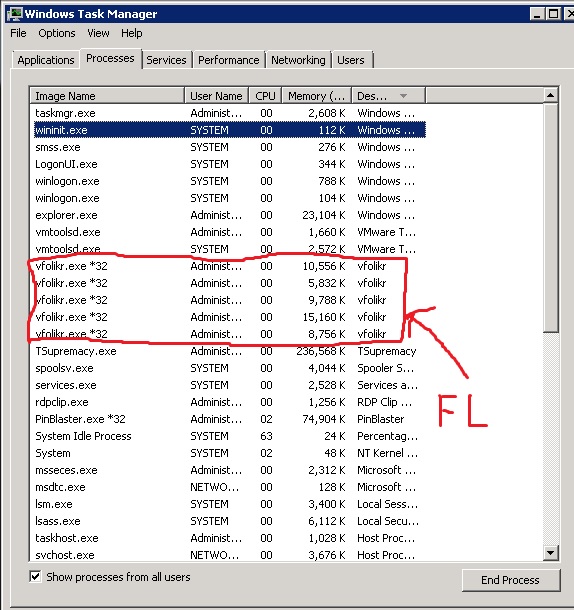Open the Options menu
The image size is (574, 610).
coord(56,33)
